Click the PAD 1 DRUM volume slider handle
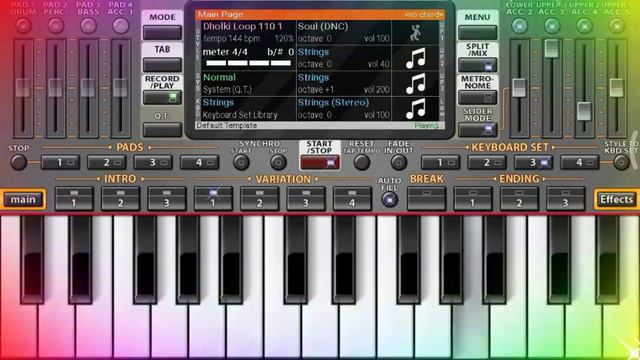Image resolution: width=640 pixels, height=360 pixels. 23,88
